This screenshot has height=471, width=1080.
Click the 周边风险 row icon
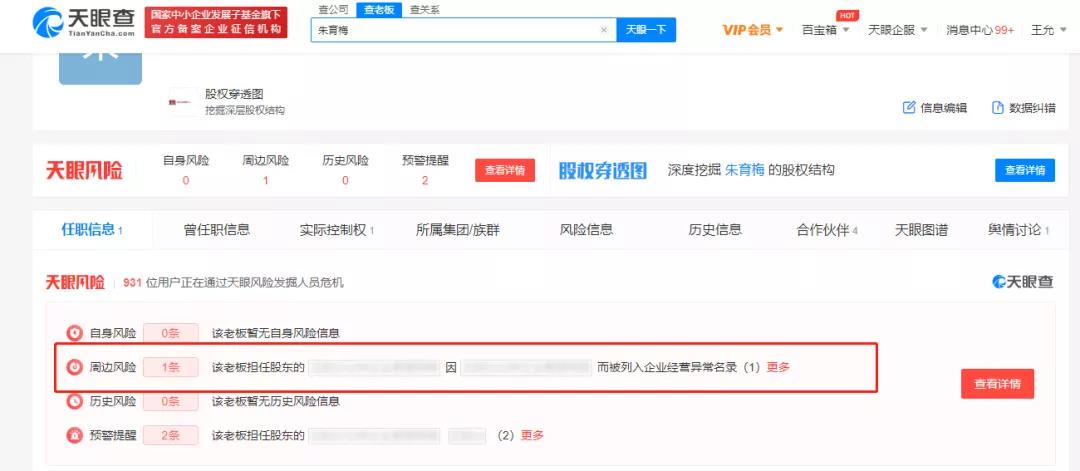point(74,368)
